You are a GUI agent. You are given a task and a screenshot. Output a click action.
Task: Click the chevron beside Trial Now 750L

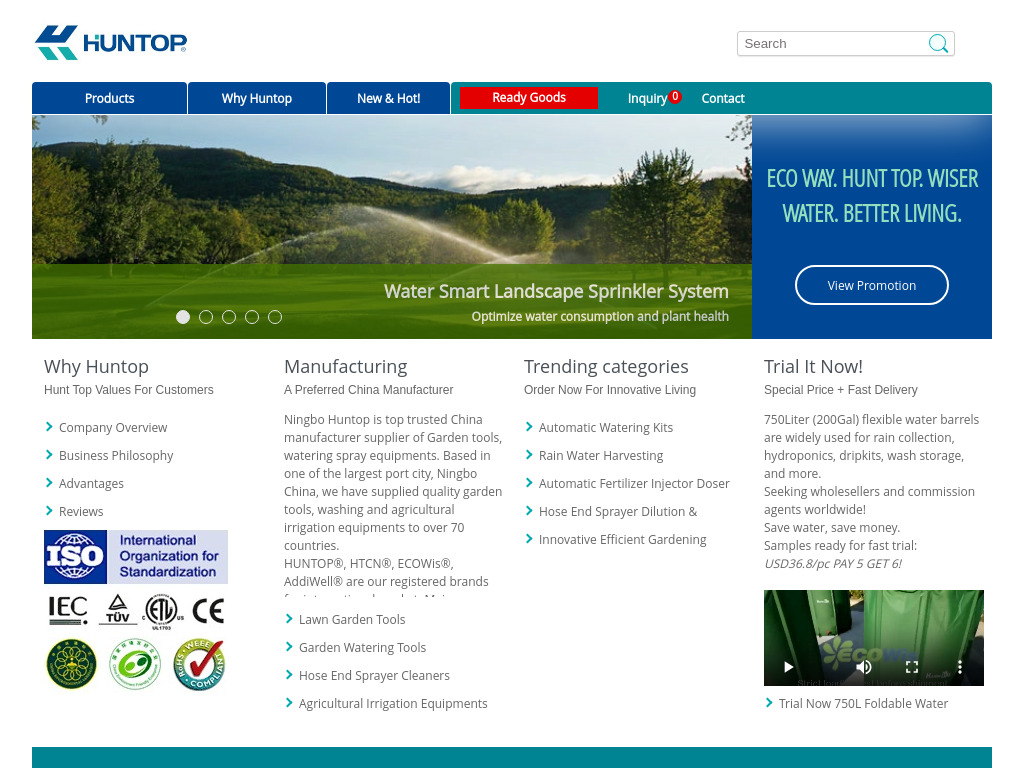[769, 703]
